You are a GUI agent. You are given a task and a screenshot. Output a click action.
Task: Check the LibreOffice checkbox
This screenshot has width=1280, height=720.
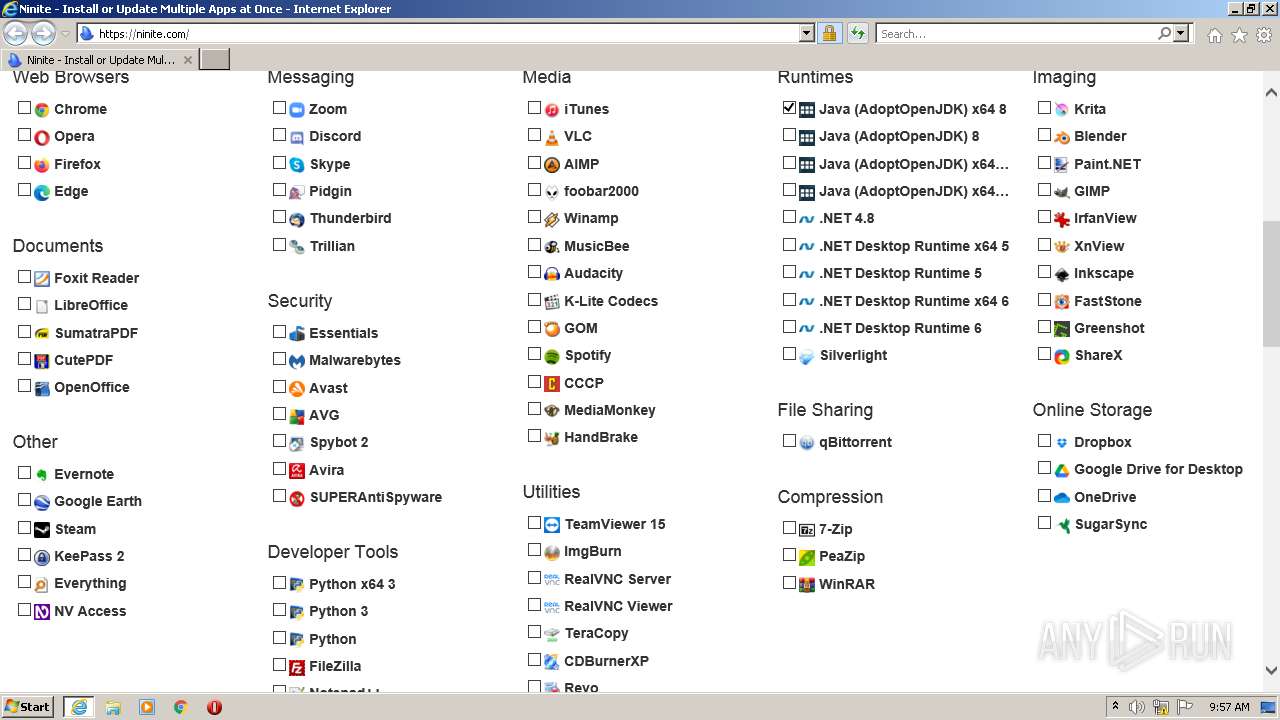[x=24, y=303]
